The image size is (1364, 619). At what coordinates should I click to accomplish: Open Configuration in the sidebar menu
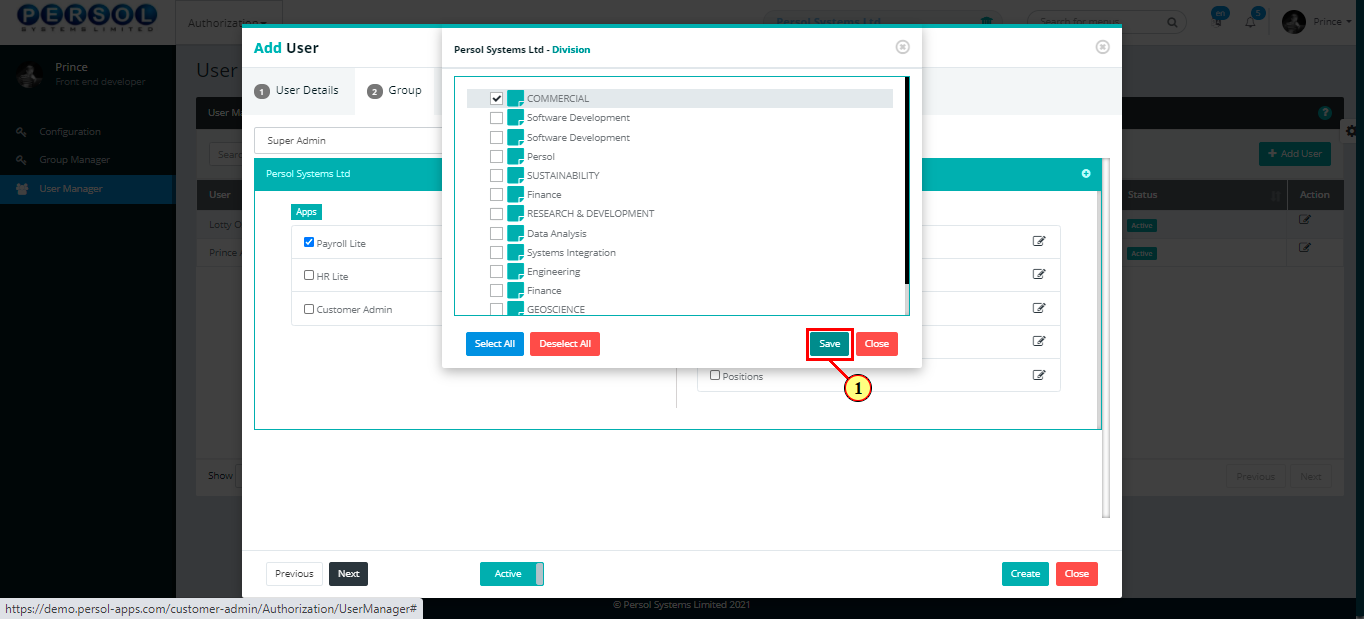click(x=70, y=131)
